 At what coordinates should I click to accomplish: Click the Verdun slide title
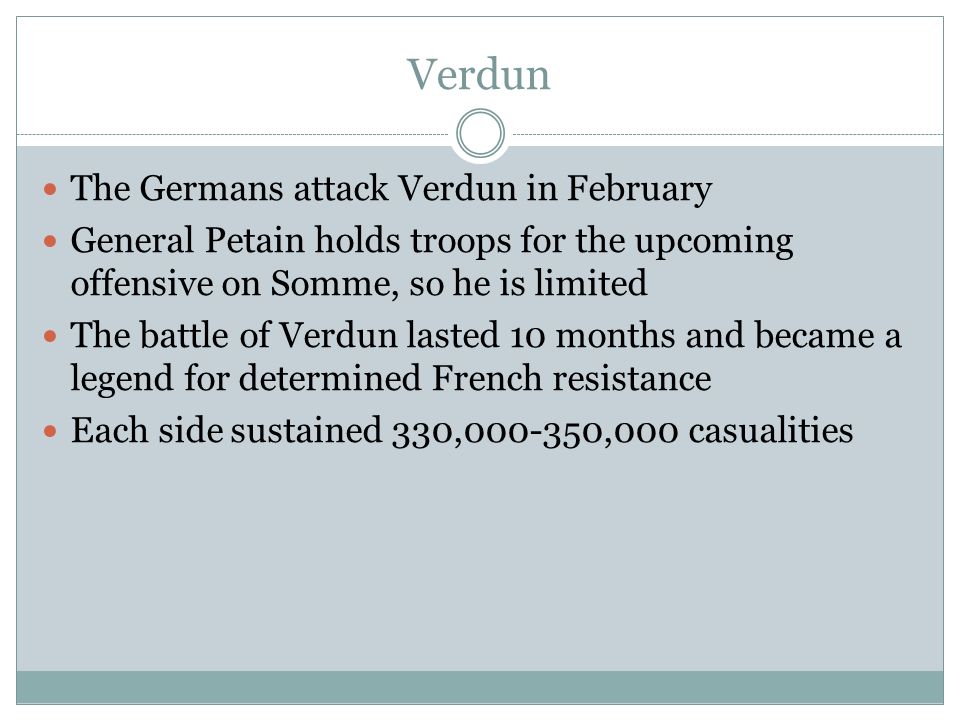(479, 74)
